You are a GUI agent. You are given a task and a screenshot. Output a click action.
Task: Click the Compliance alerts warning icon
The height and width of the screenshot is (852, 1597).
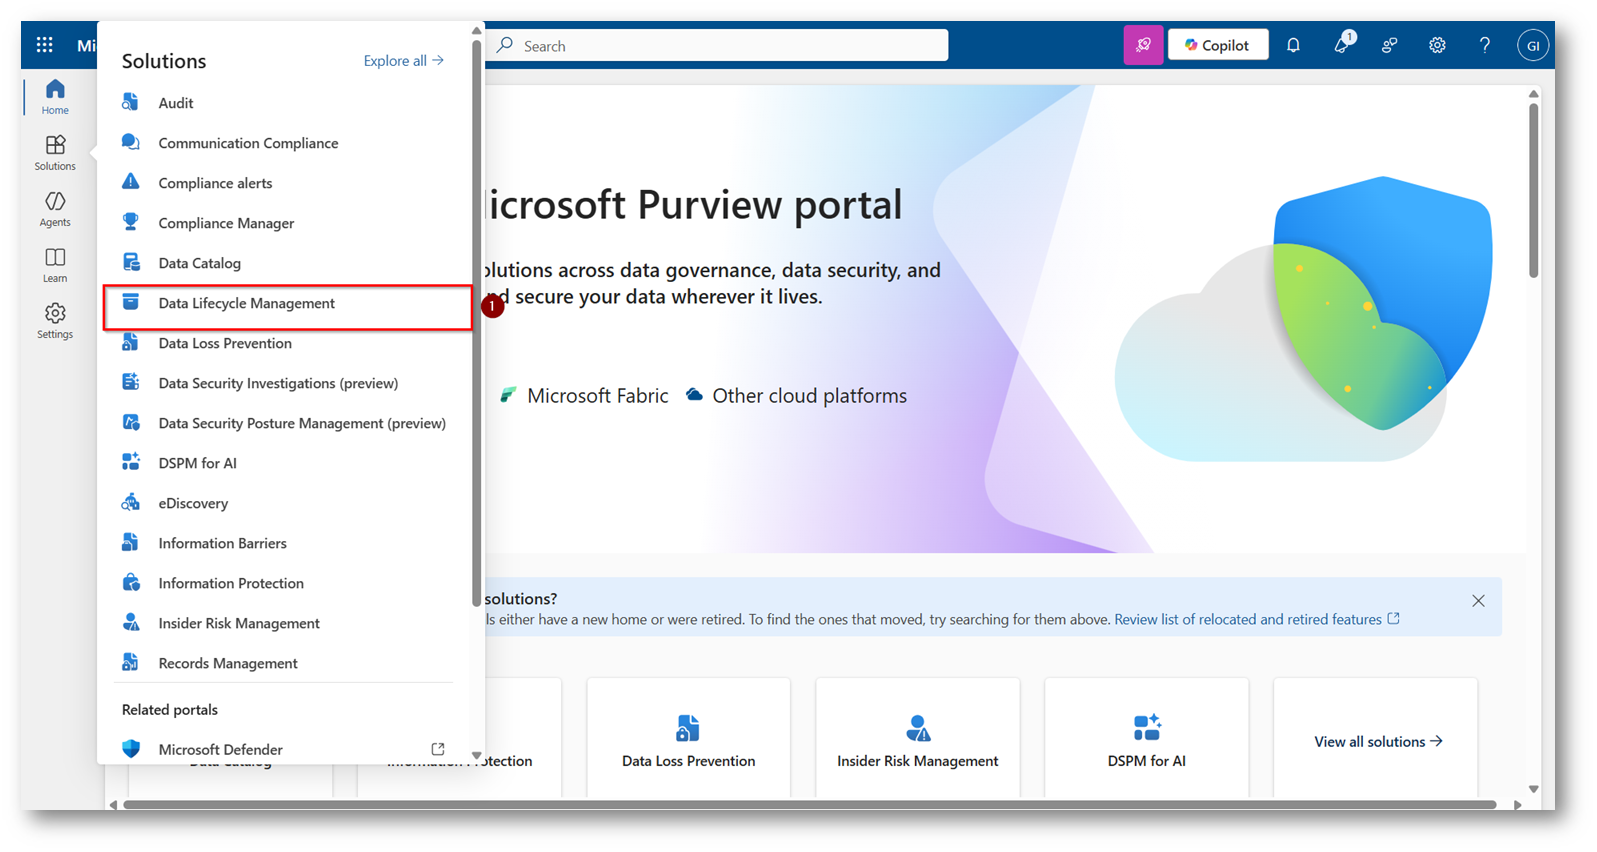tap(131, 182)
